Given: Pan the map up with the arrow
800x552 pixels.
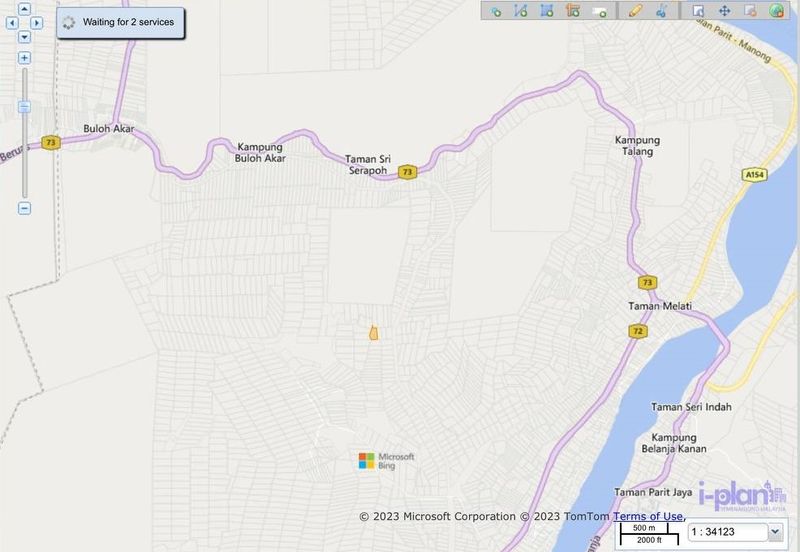Looking at the screenshot, I should point(24,8).
